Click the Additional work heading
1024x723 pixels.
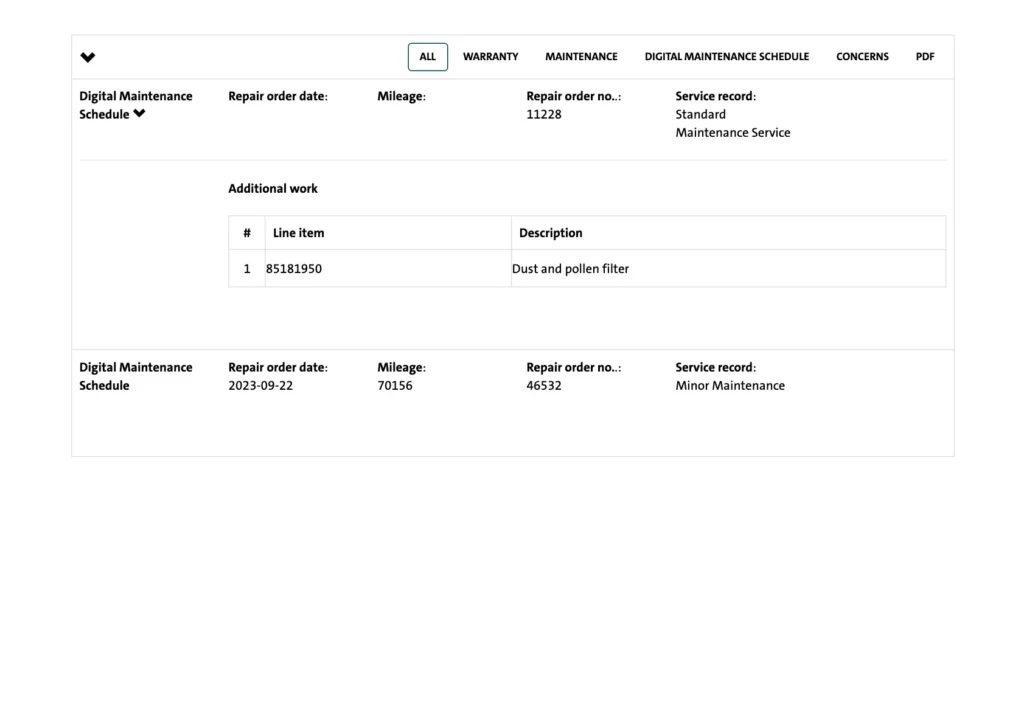click(273, 188)
